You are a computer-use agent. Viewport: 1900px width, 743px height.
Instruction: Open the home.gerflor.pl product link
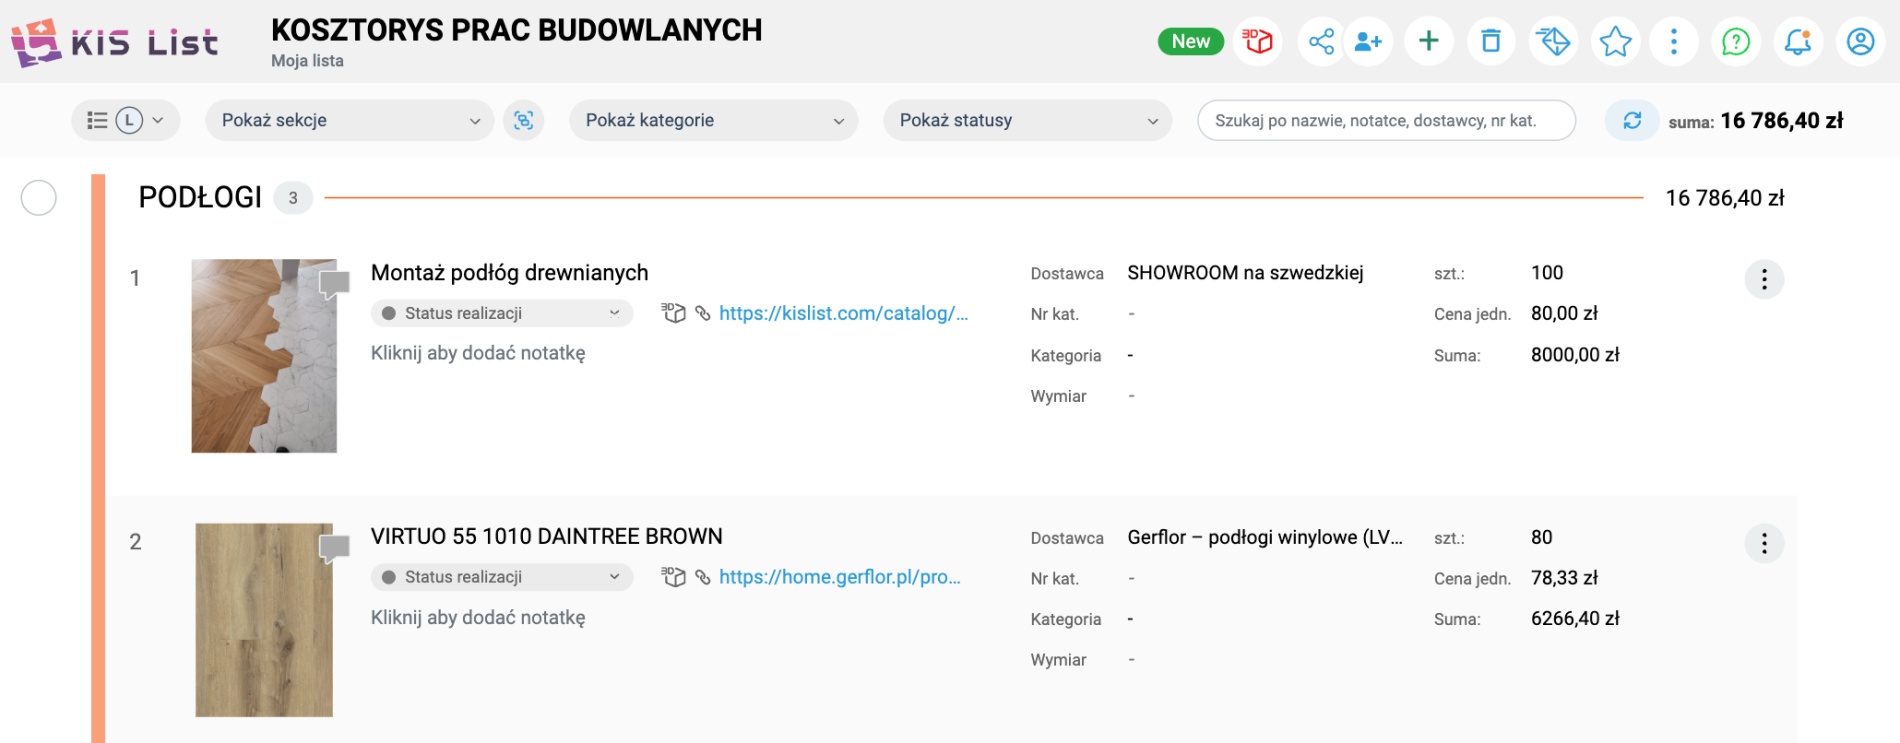pos(839,577)
